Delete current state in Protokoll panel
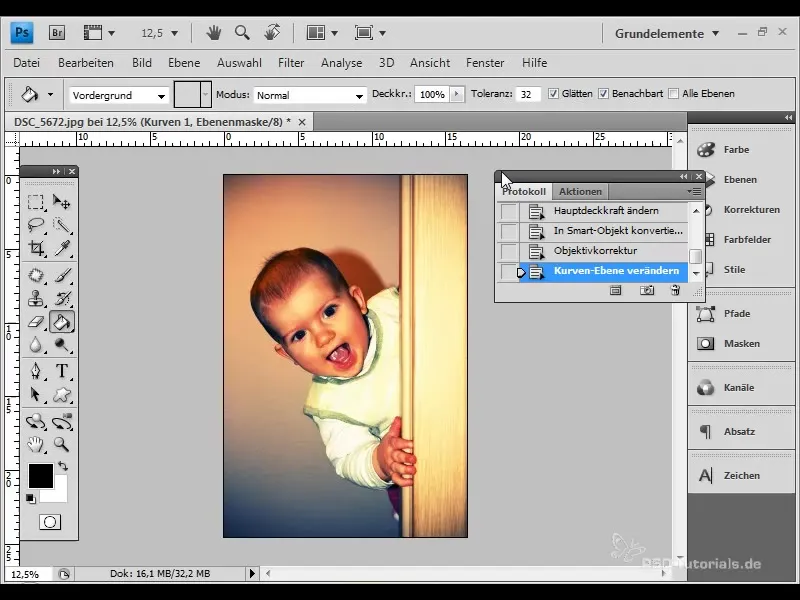 [x=676, y=290]
